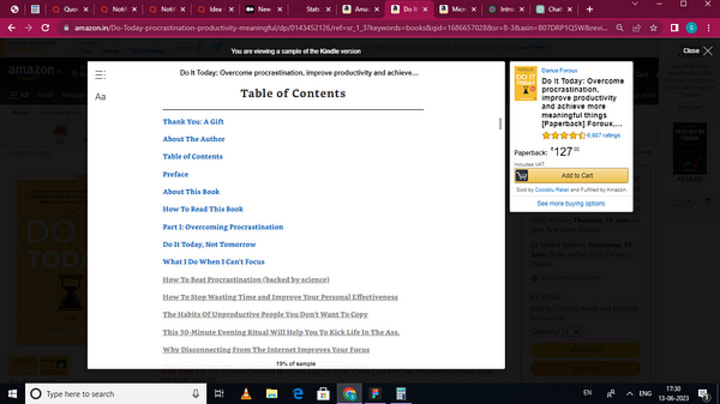Open How To Read This Book
The width and height of the screenshot is (720, 404).
(x=203, y=209)
